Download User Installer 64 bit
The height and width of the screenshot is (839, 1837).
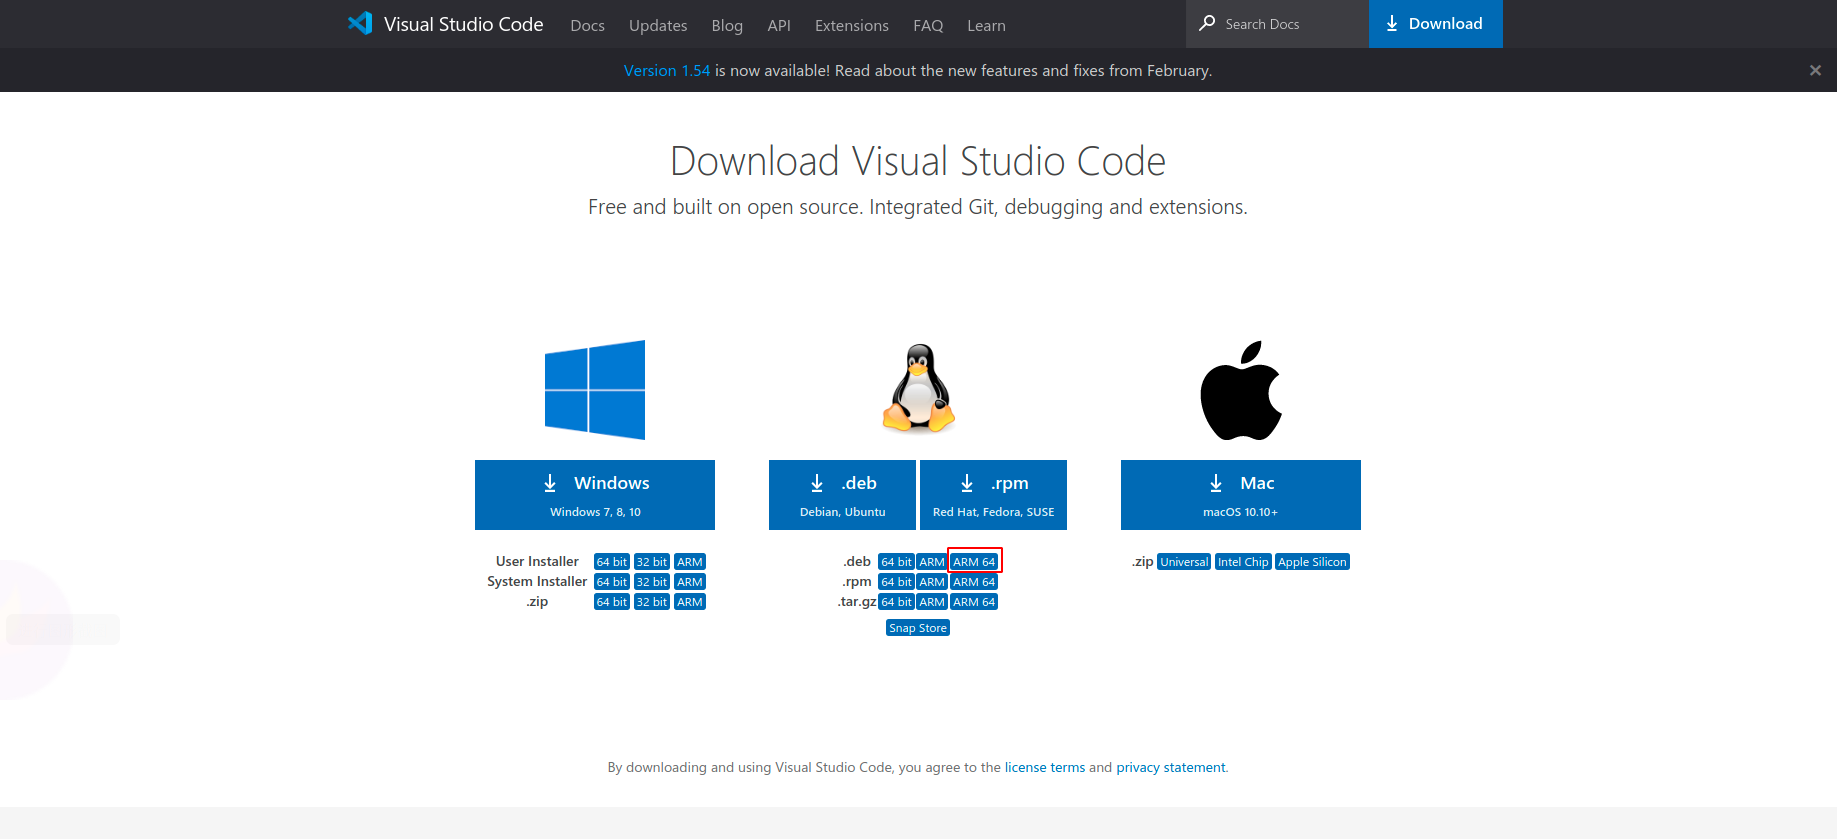[612, 562]
